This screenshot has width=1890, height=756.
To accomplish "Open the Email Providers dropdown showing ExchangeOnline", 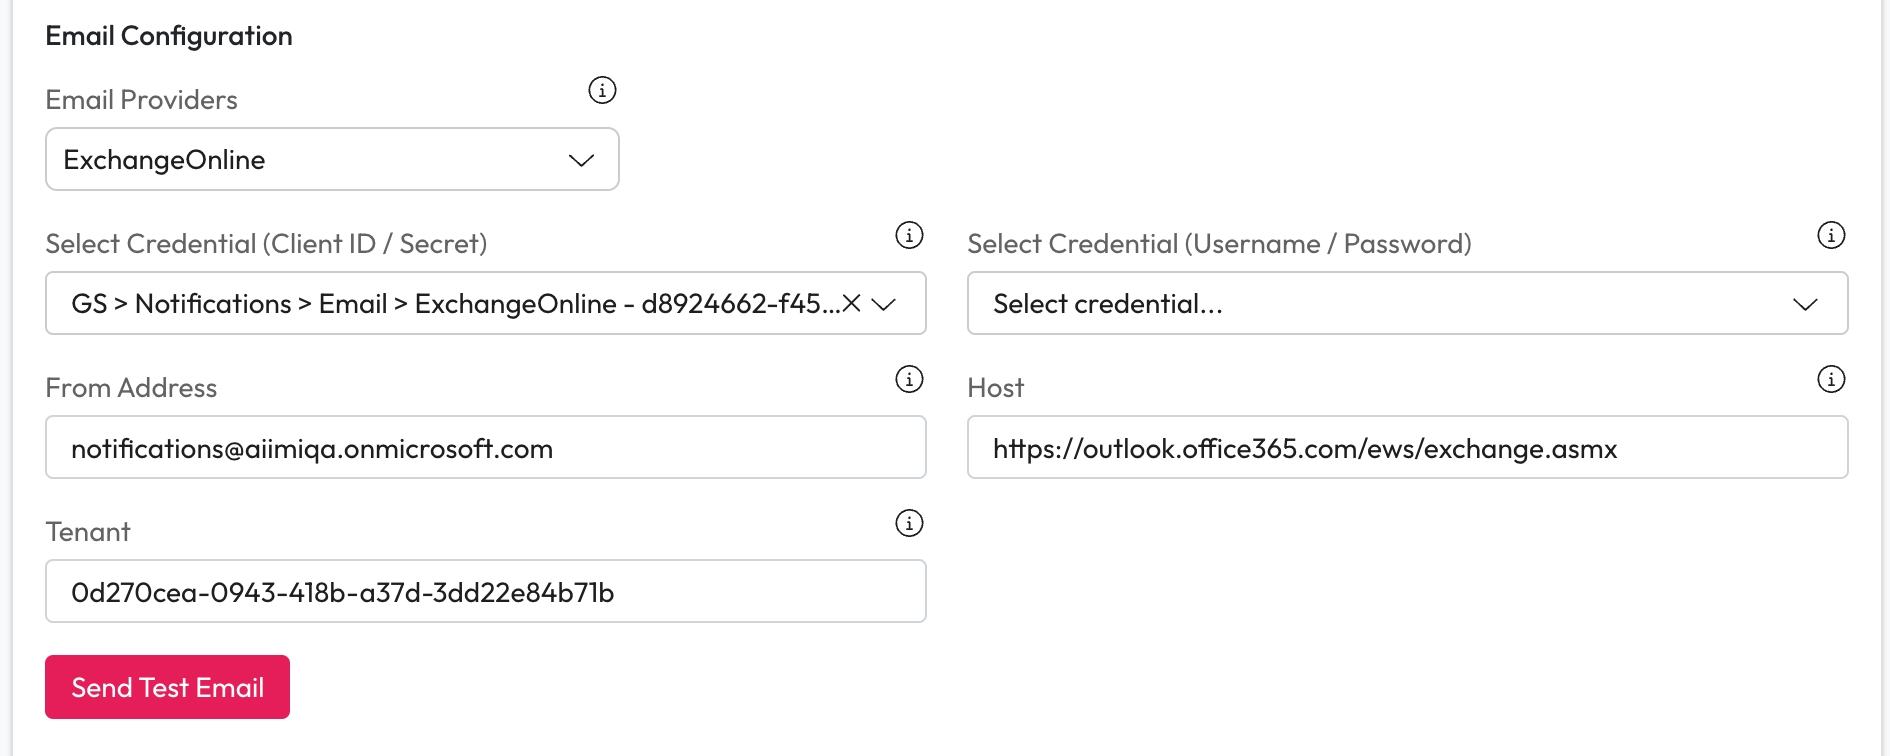I will click(x=332, y=160).
